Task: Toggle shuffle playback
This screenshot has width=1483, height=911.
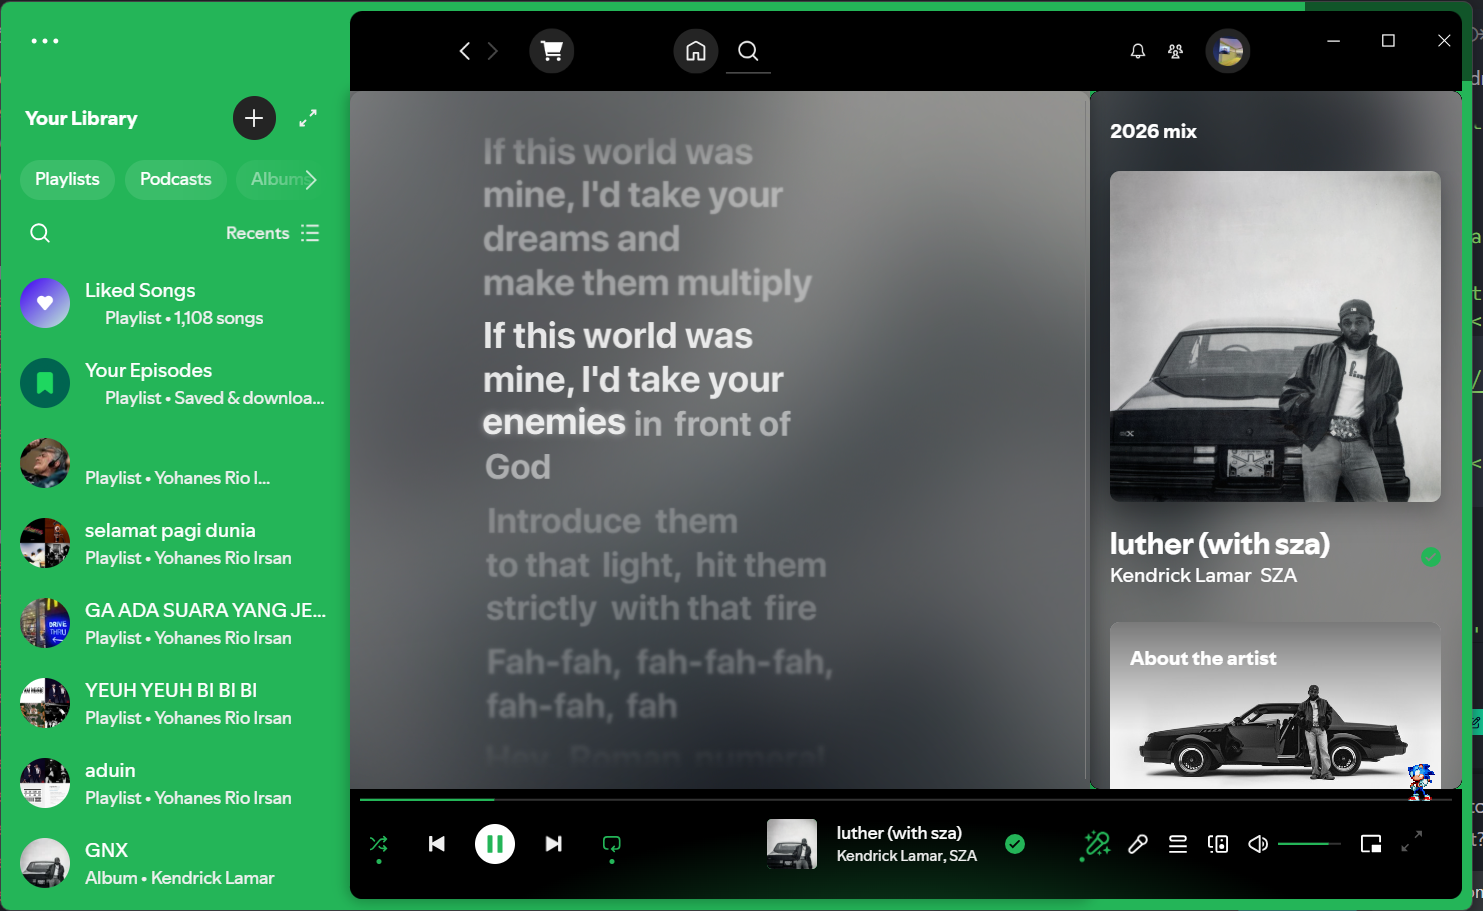Action: pos(379,844)
